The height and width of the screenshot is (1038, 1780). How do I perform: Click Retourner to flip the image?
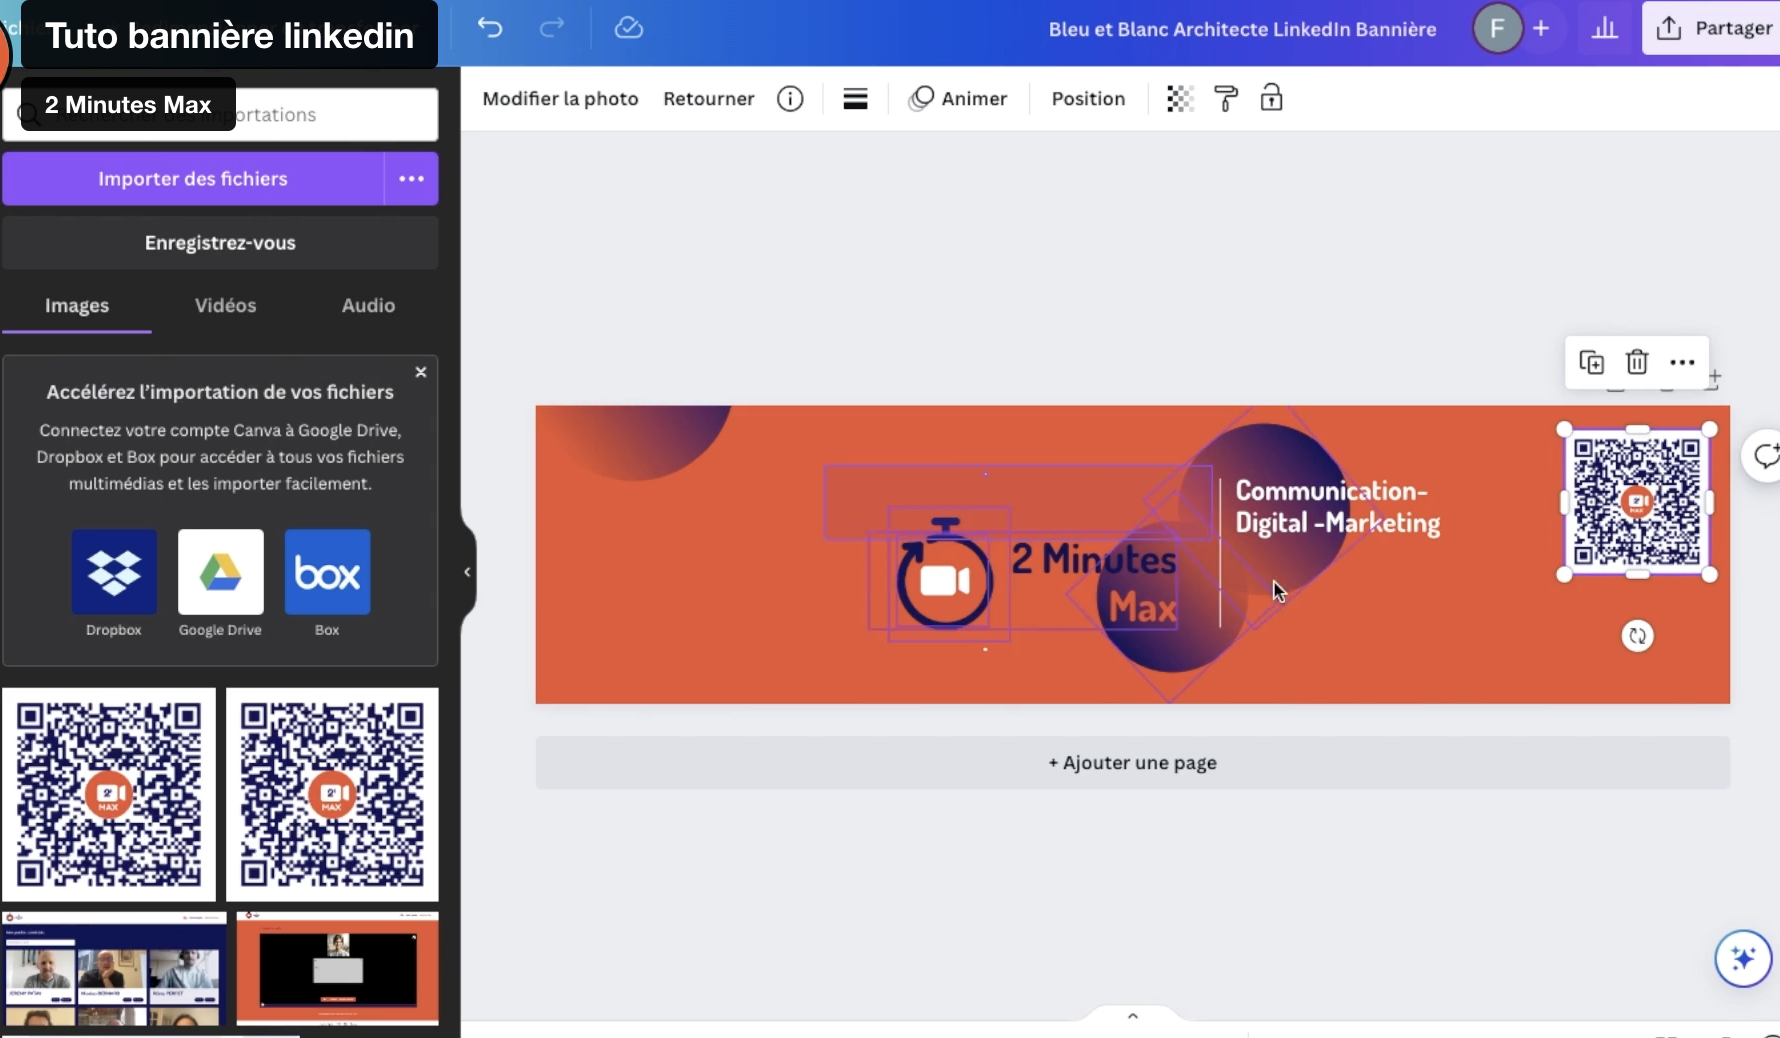pos(708,99)
